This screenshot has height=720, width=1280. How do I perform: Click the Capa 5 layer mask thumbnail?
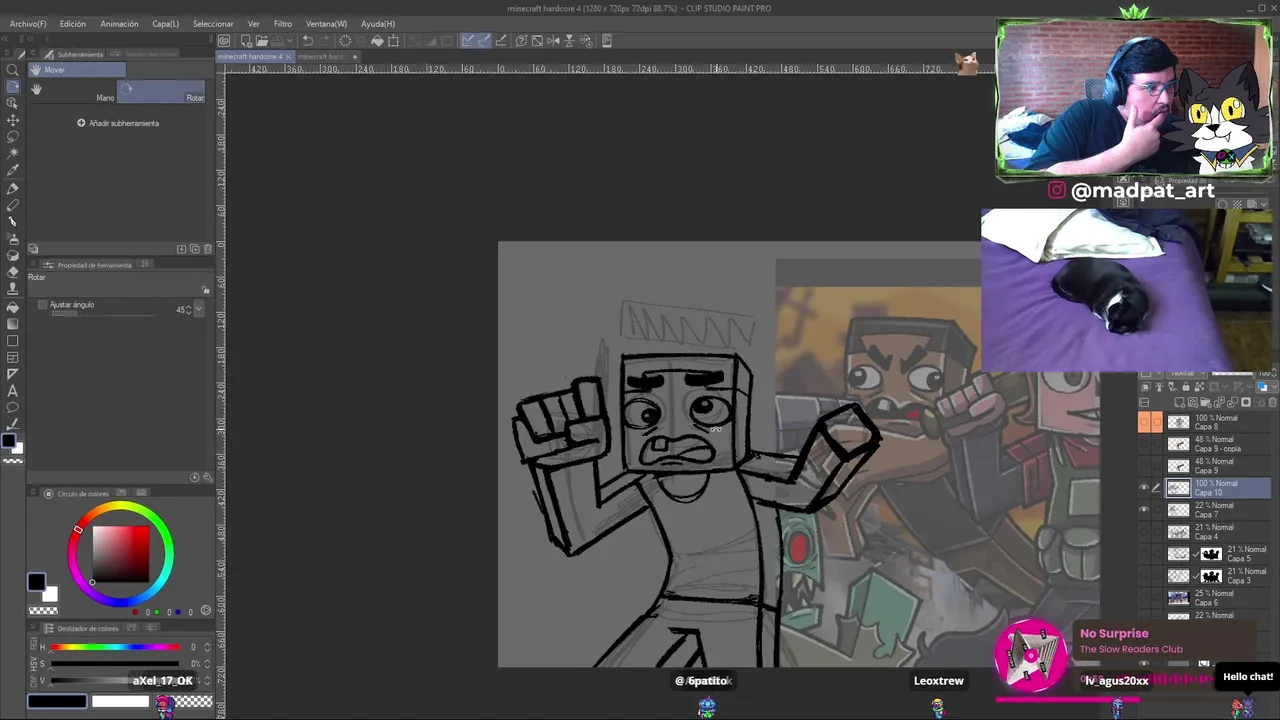tap(1211, 554)
